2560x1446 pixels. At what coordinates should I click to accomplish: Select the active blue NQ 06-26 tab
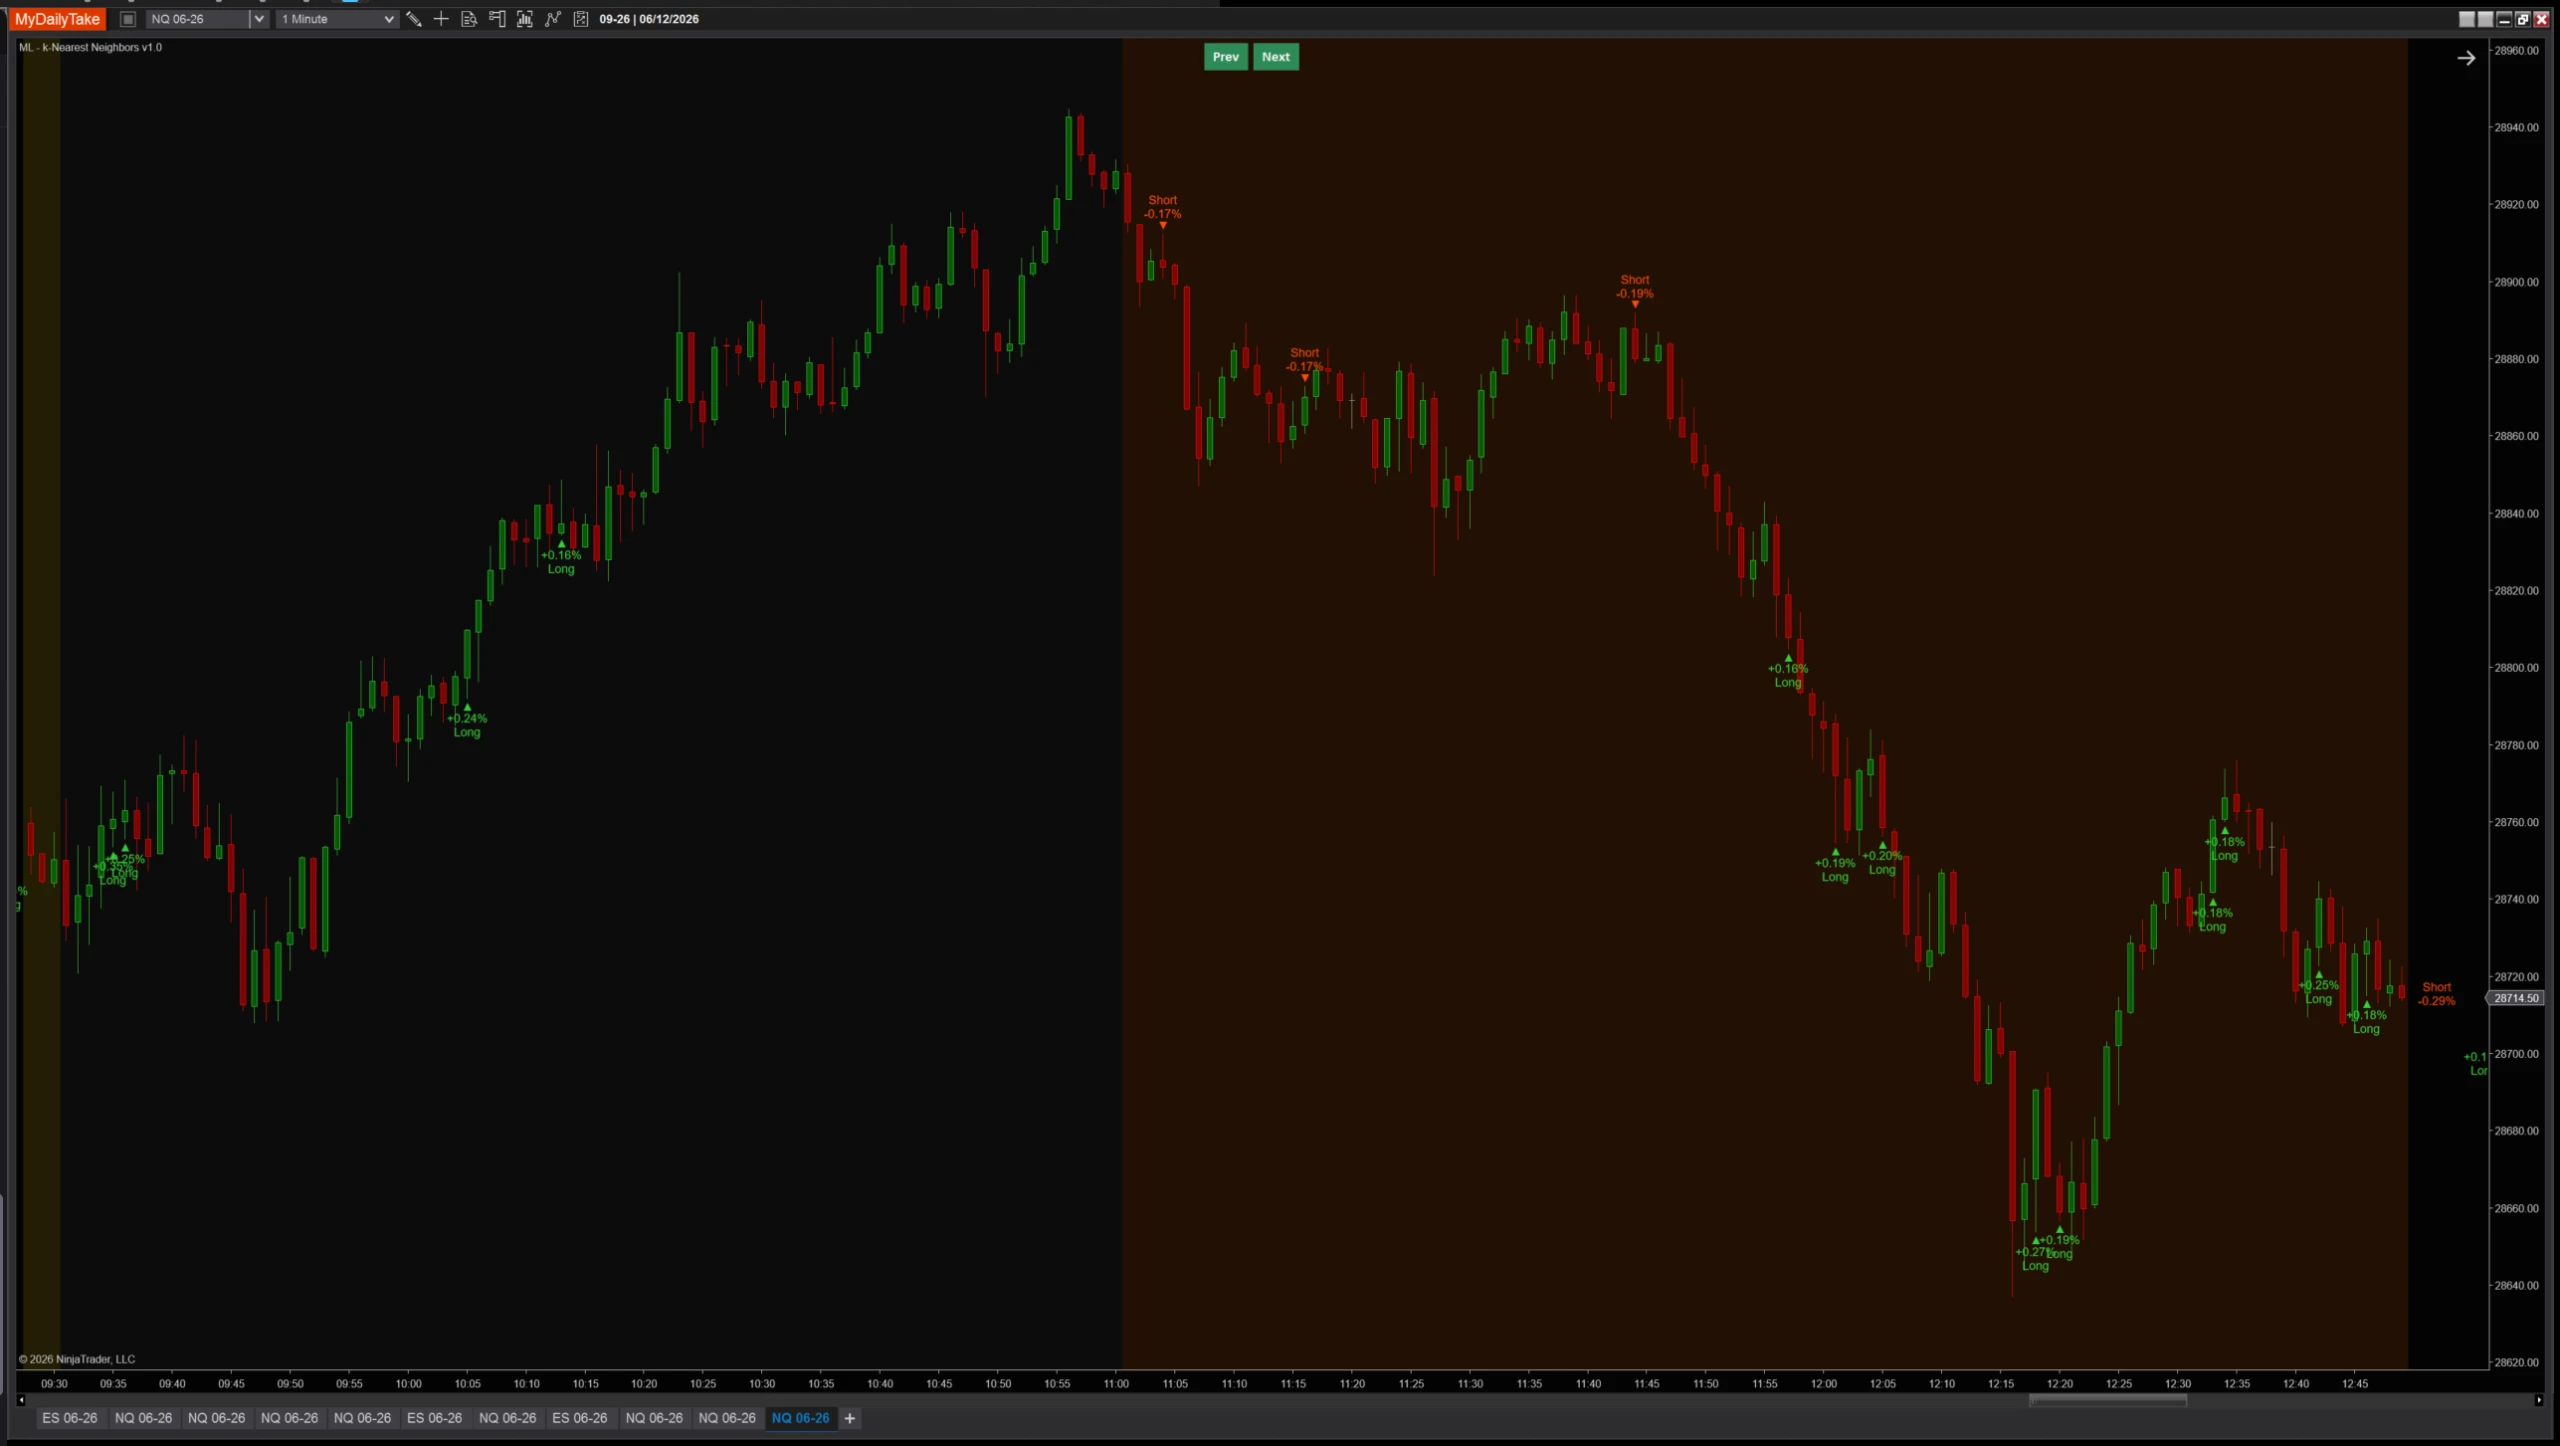800,1418
